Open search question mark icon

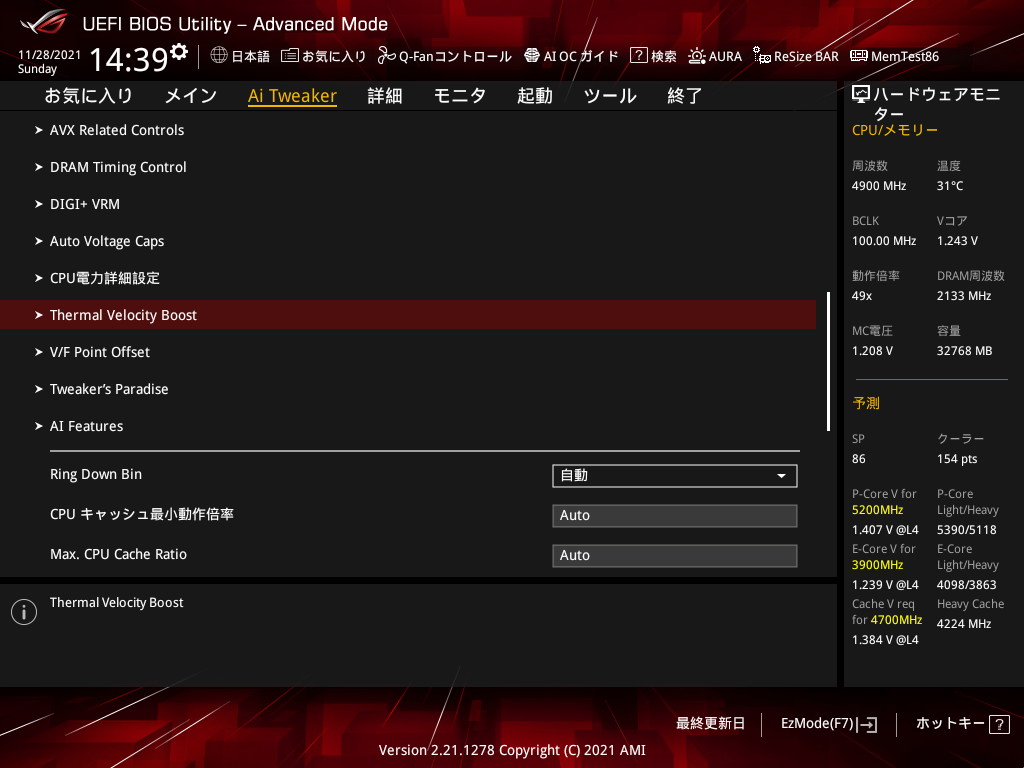(x=638, y=56)
